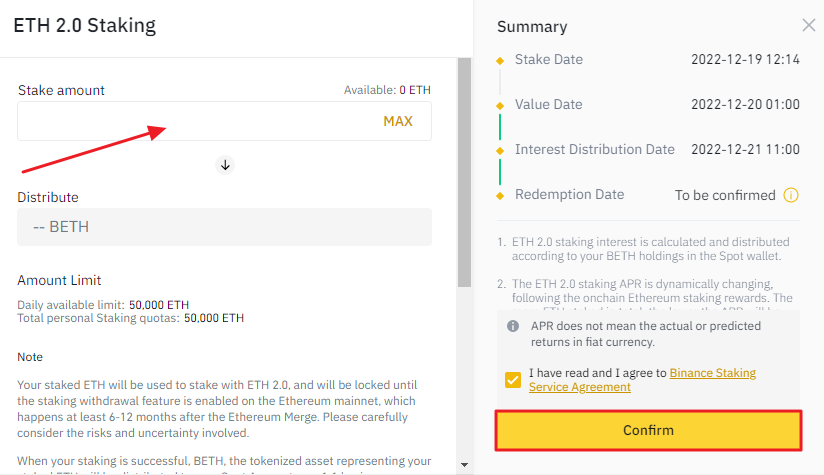
Task: Toggle the Staking Service Agreement checkbox
Action: point(513,380)
